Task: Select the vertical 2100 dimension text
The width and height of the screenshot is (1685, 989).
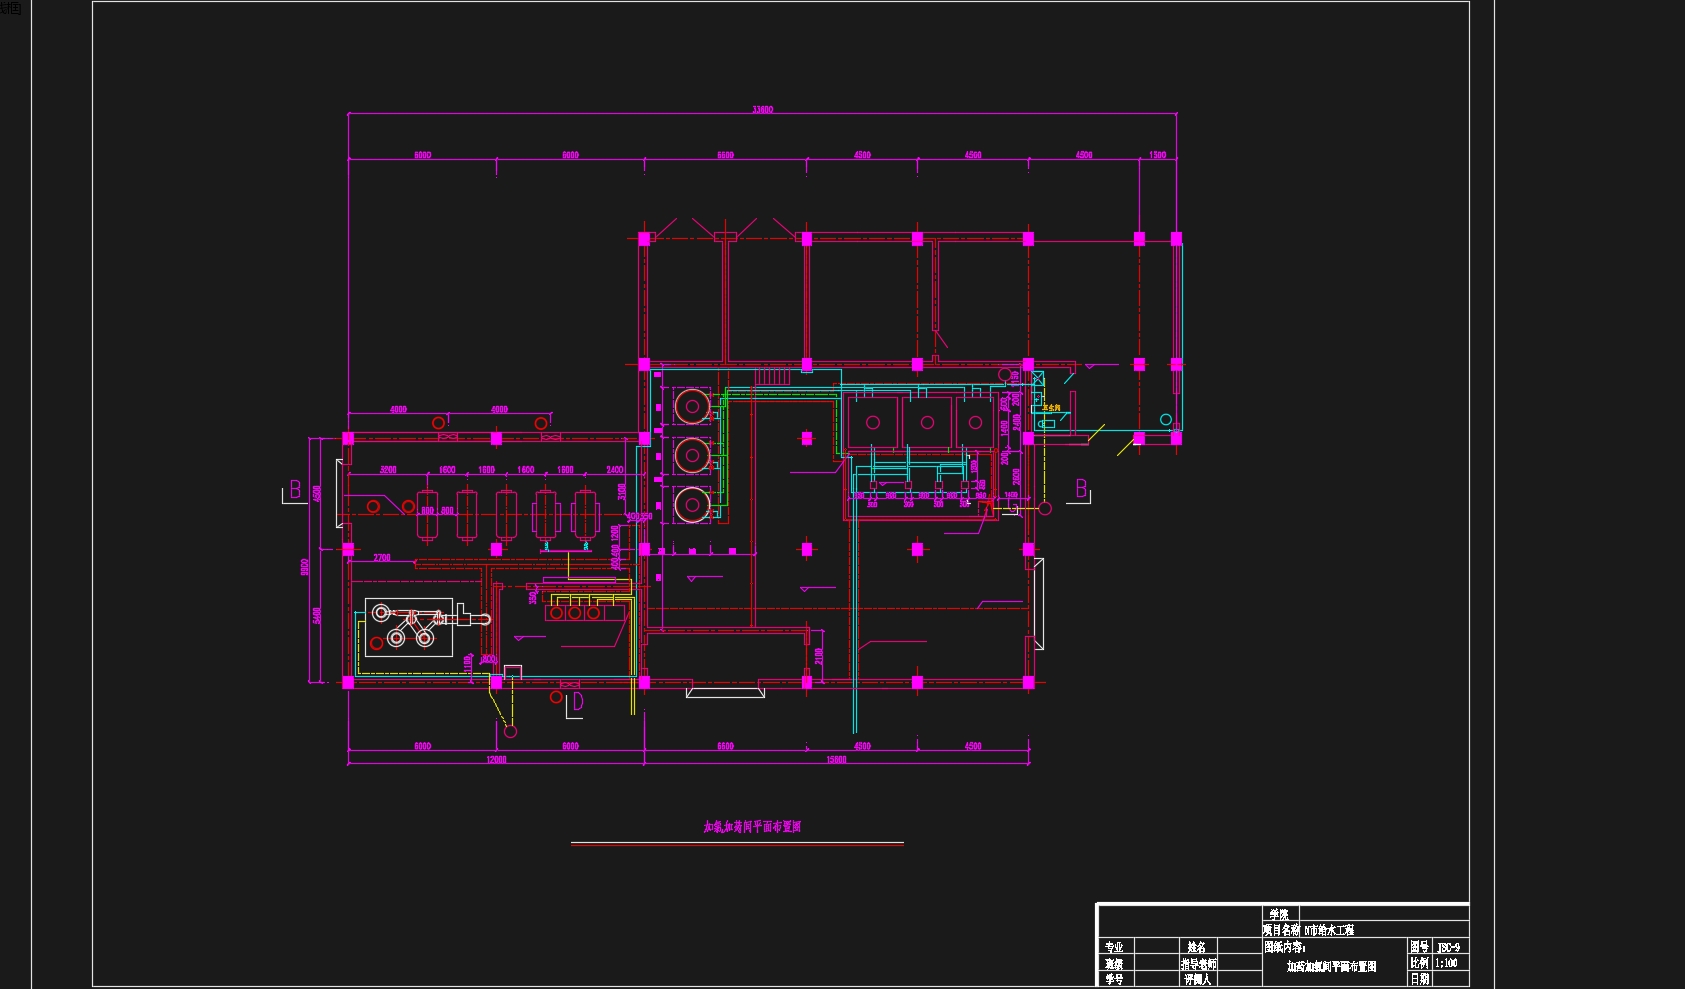Action: tap(819, 656)
